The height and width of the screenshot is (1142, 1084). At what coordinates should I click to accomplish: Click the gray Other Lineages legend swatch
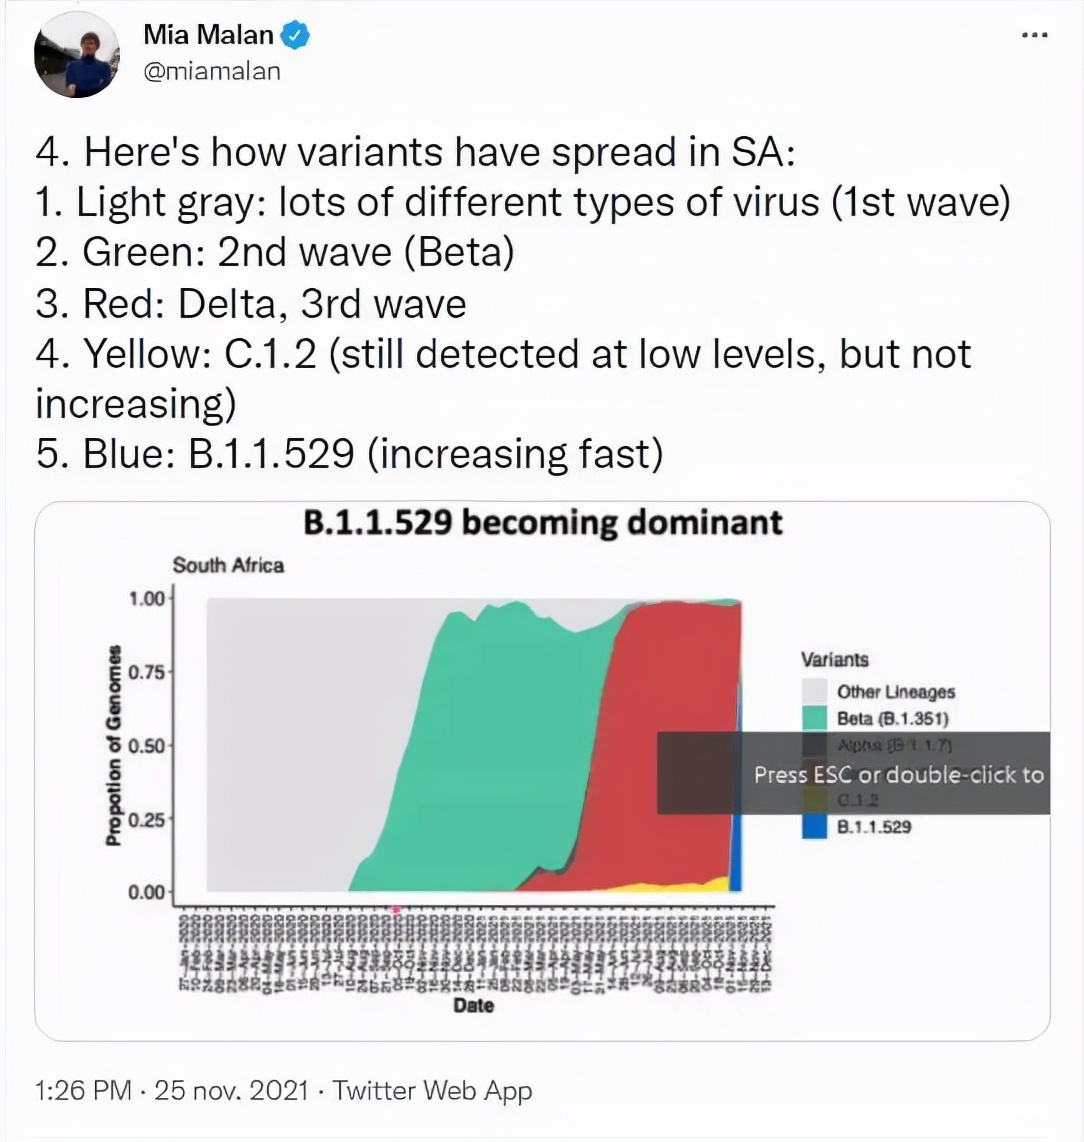pyautogui.click(x=816, y=691)
